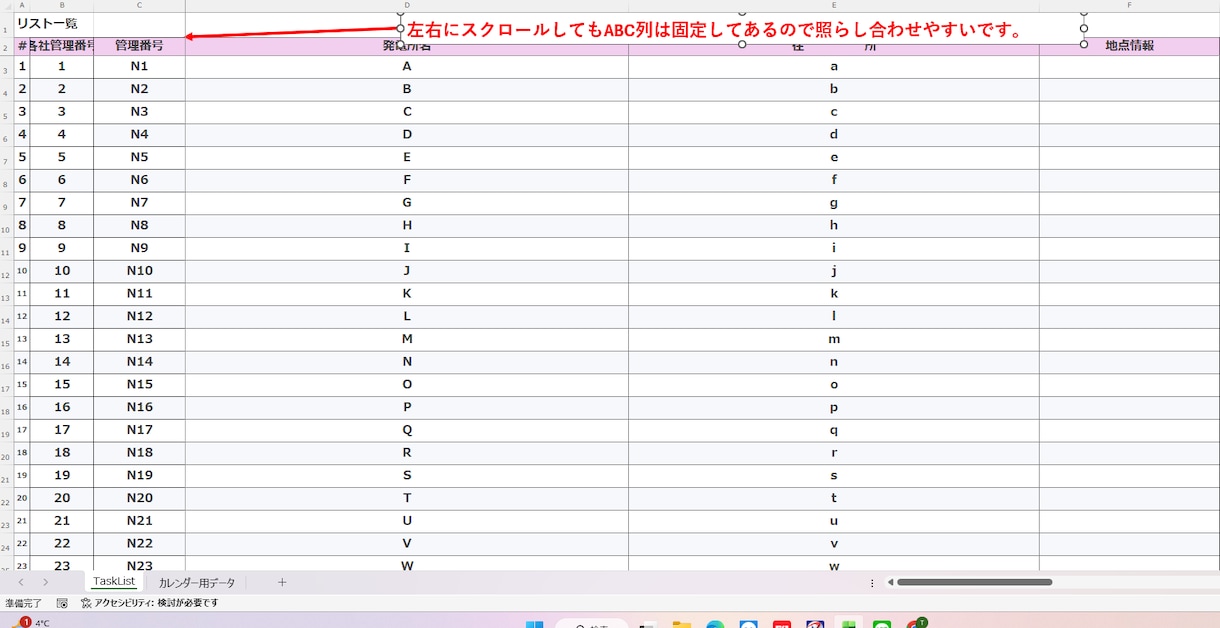Viewport: 1220px width, 628px height.
Task: Select column D header
Action: (x=406, y=5)
